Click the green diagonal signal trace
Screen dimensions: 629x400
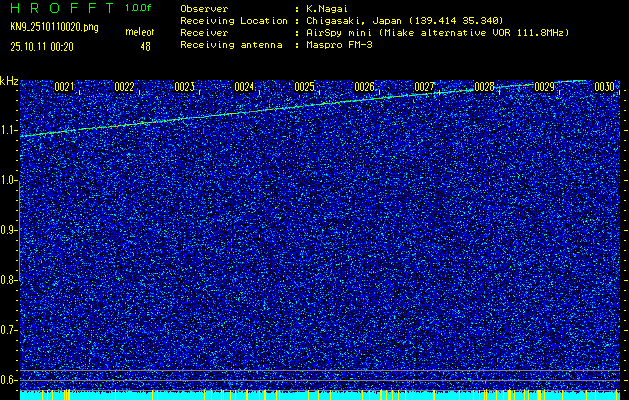[300, 105]
